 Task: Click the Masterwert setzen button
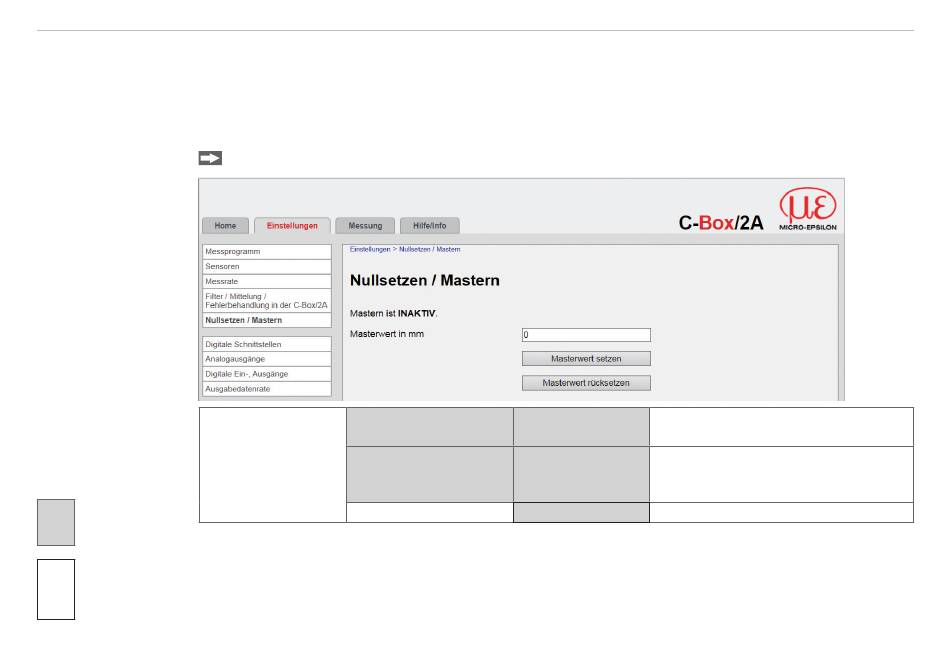point(586,359)
